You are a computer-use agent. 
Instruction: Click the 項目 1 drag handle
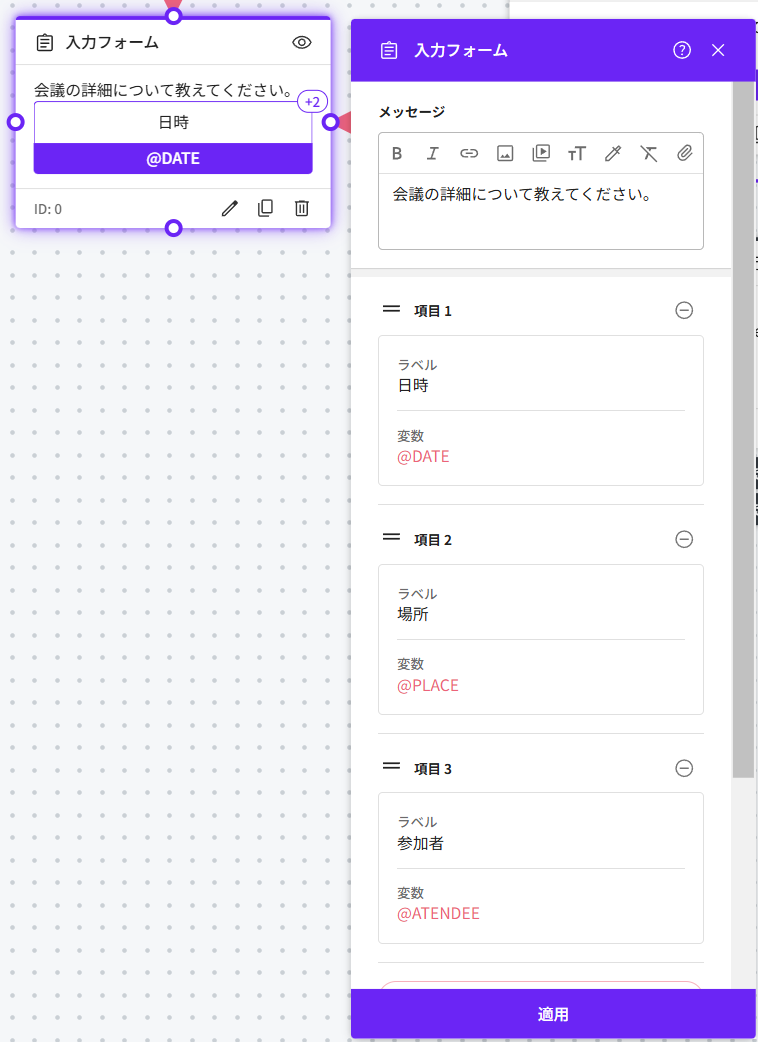391,310
